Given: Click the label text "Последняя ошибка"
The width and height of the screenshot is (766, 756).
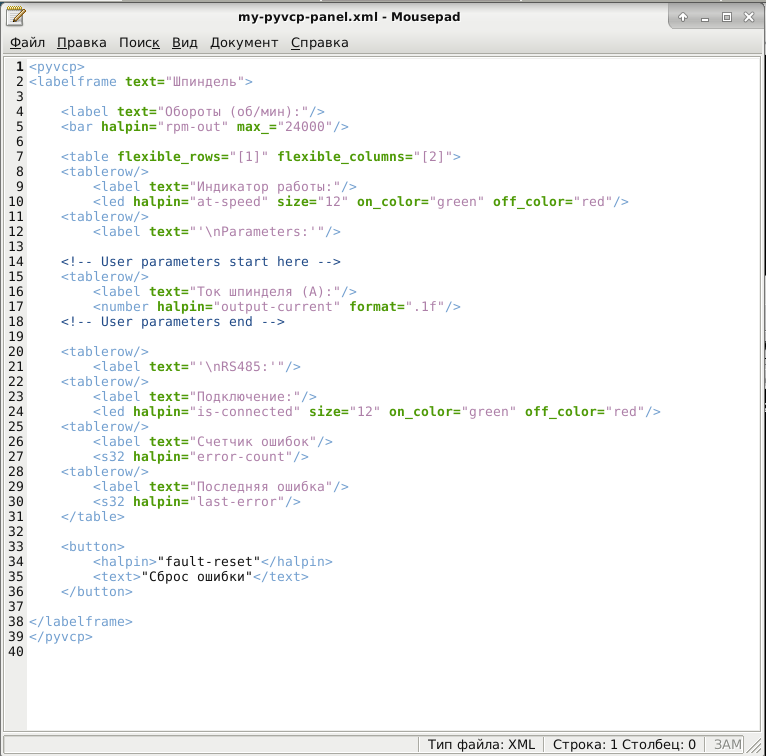Looking at the screenshot, I should 261,486.
